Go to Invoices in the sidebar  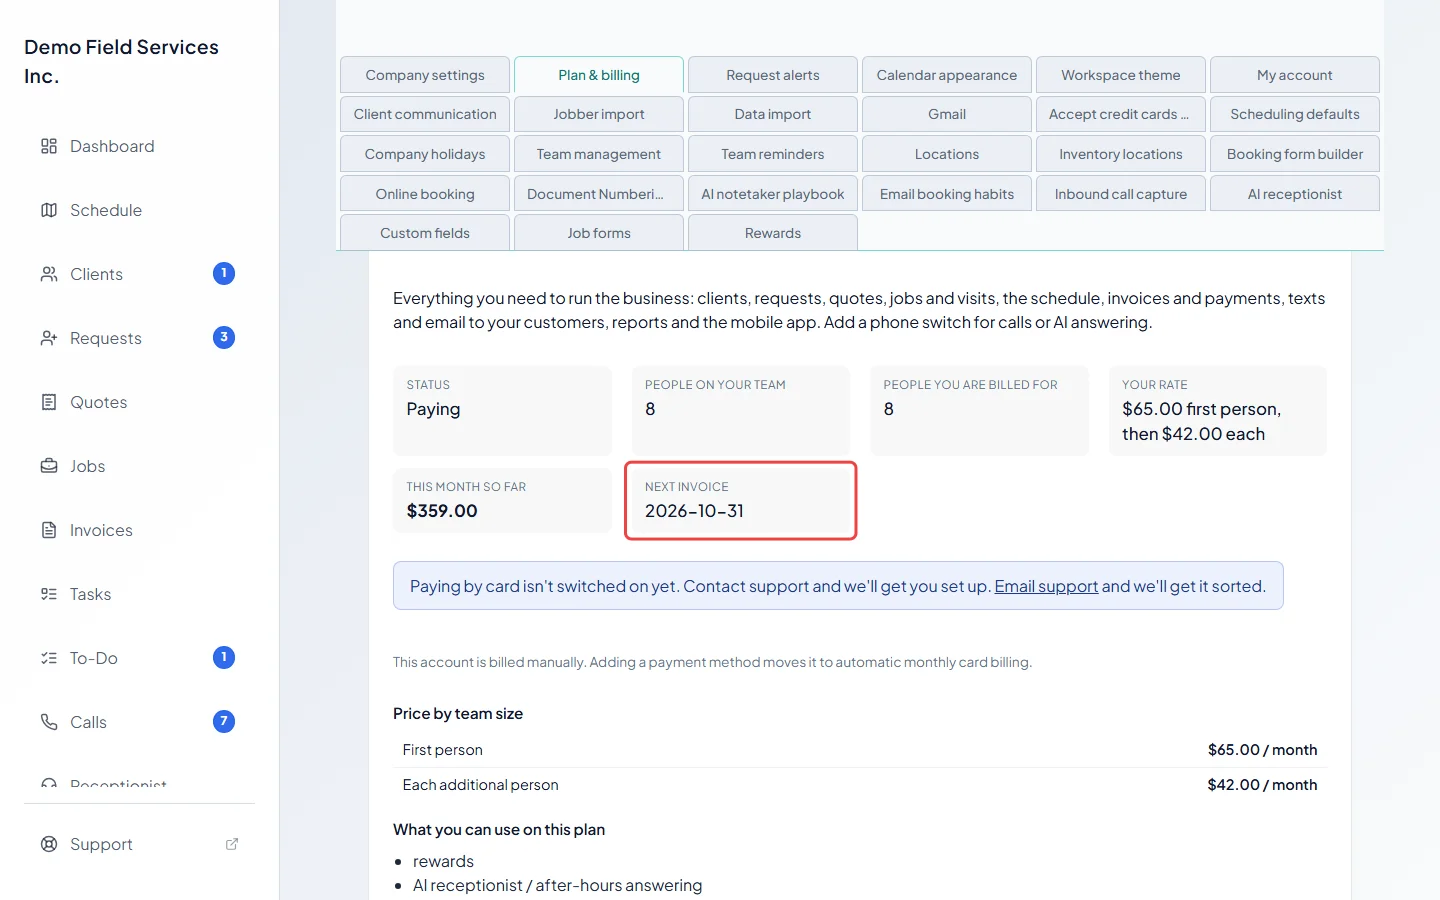pyautogui.click(x=137, y=530)
